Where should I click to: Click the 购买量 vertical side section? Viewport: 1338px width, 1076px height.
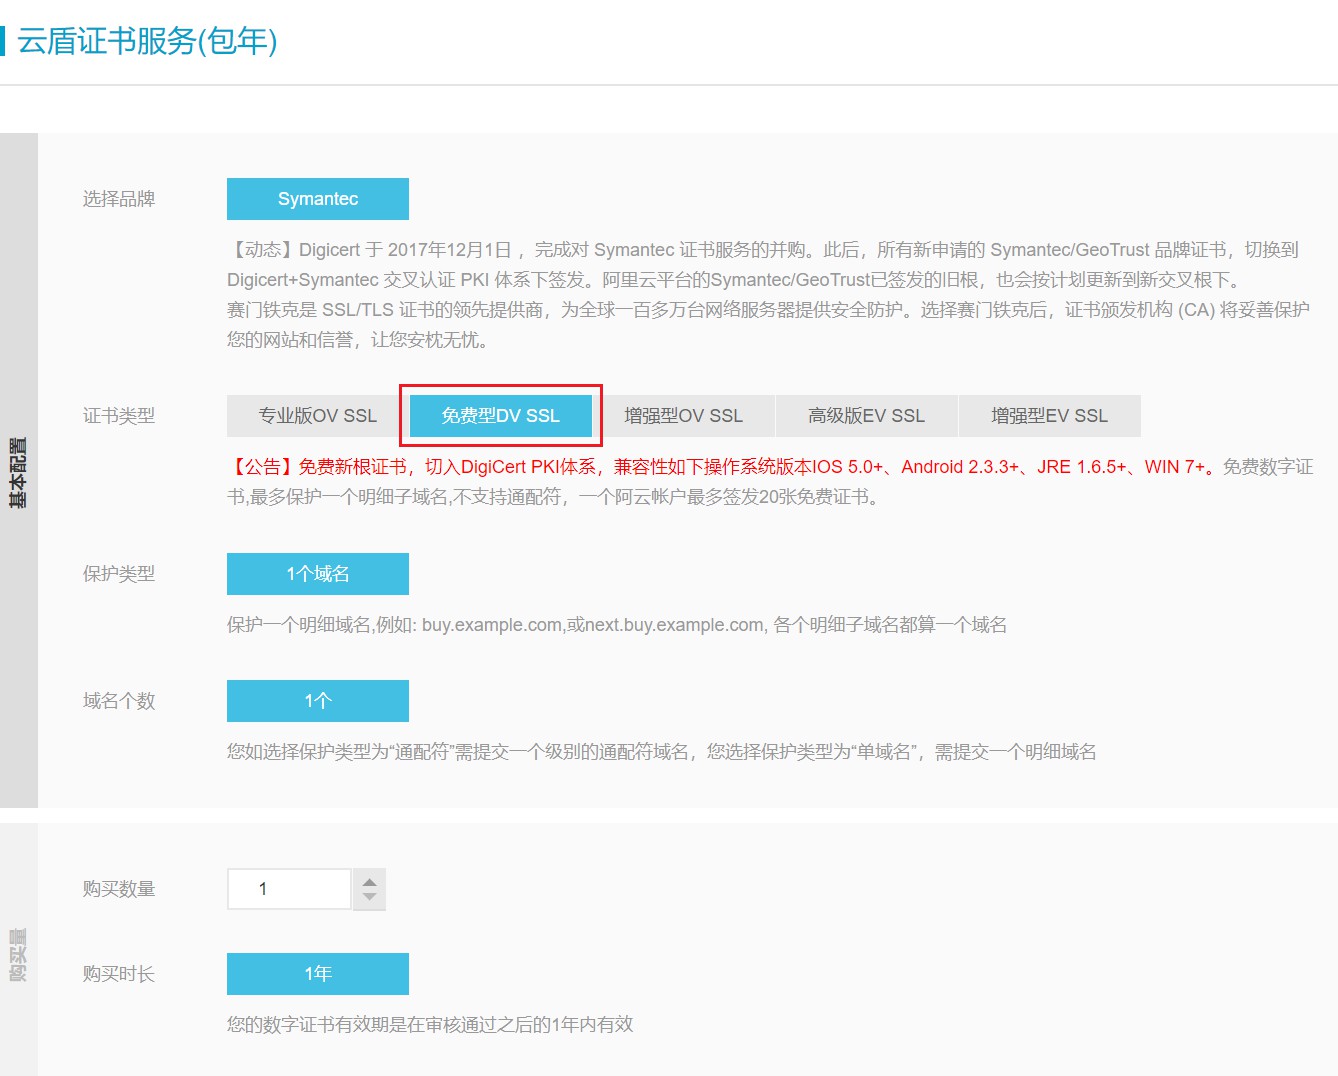[x=18, y=954]
